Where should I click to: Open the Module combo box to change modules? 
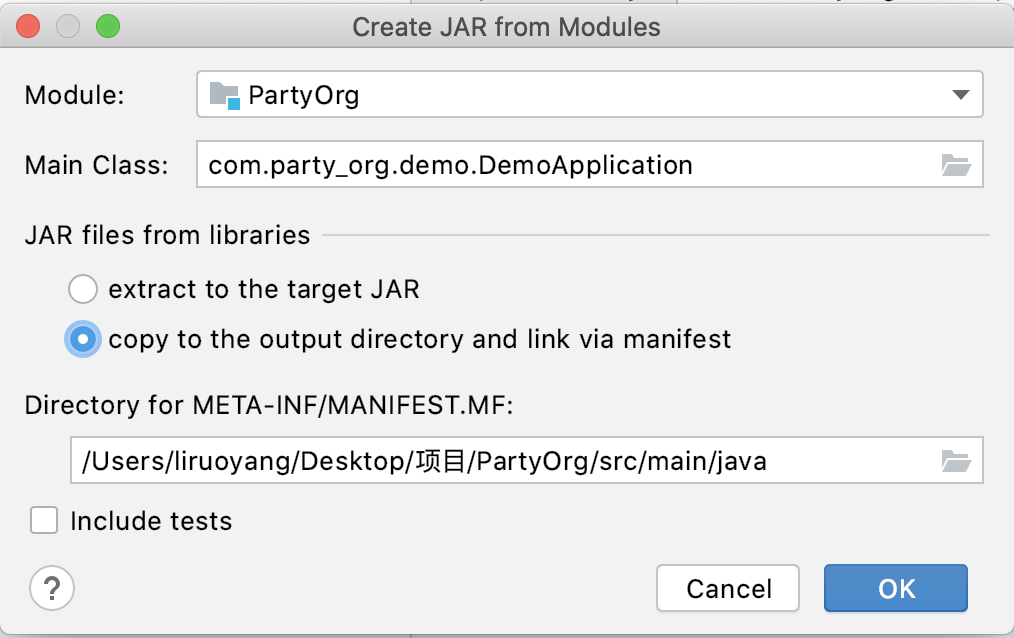click(x=590, y=94)
